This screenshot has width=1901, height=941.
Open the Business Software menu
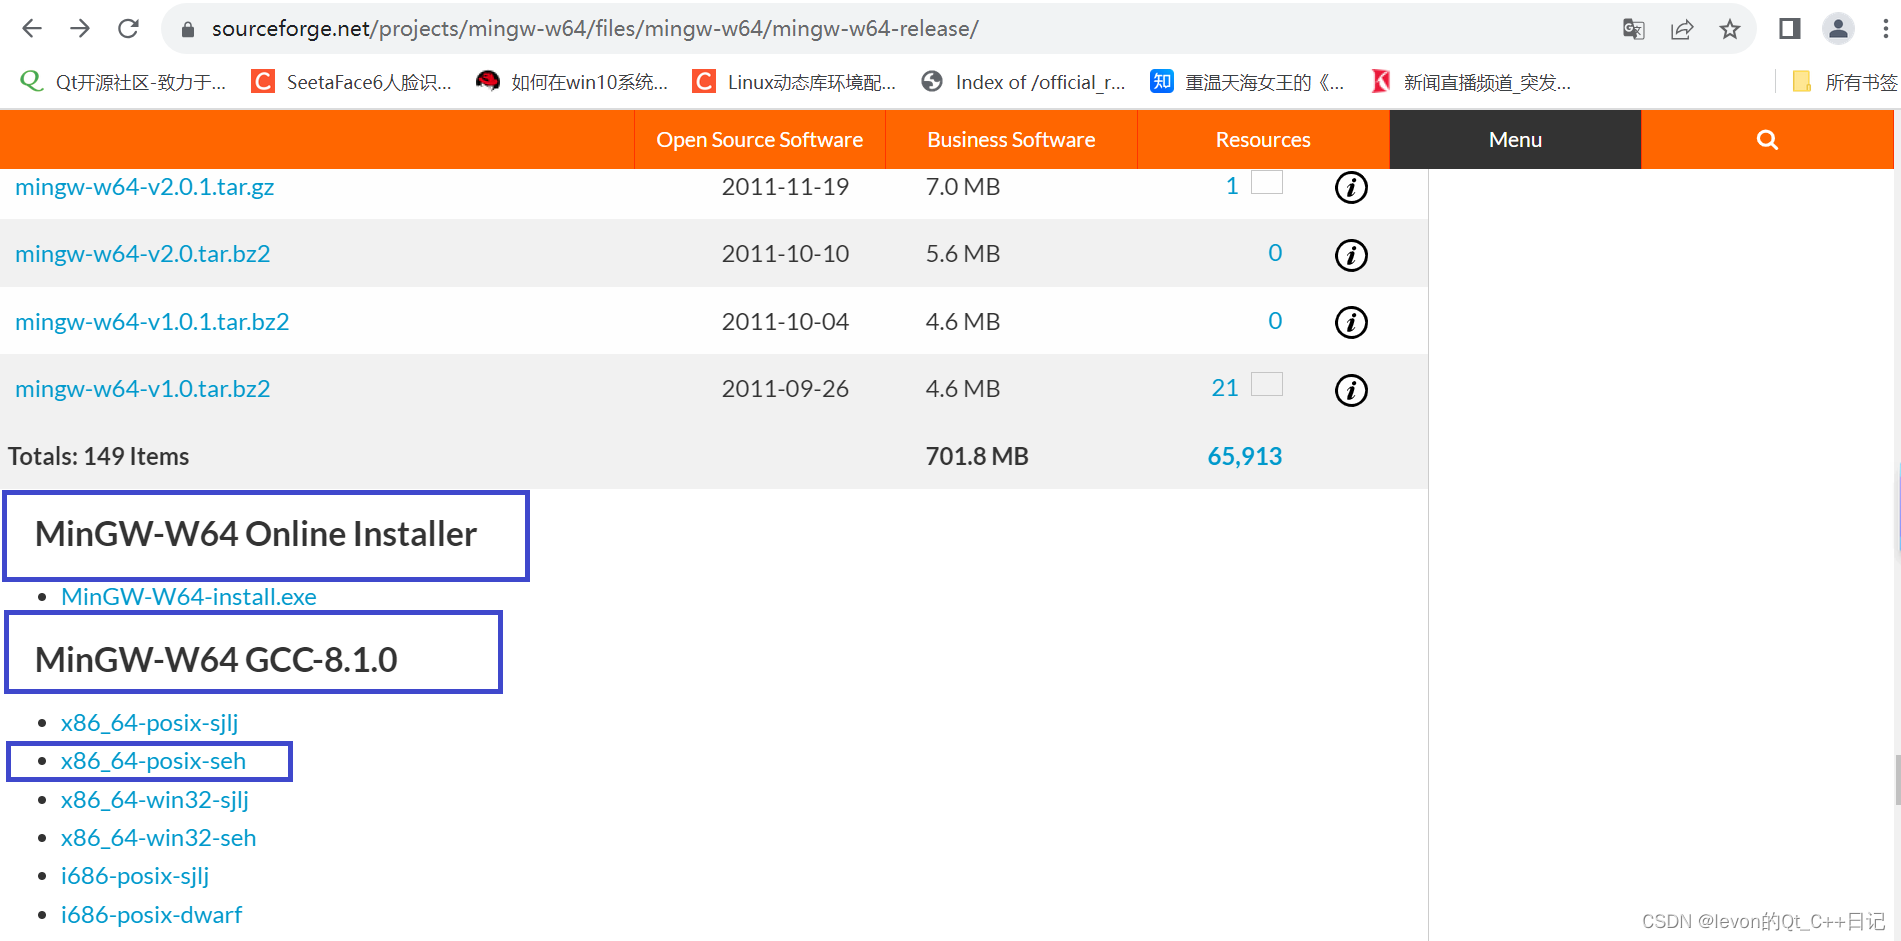coord(1011,140)
